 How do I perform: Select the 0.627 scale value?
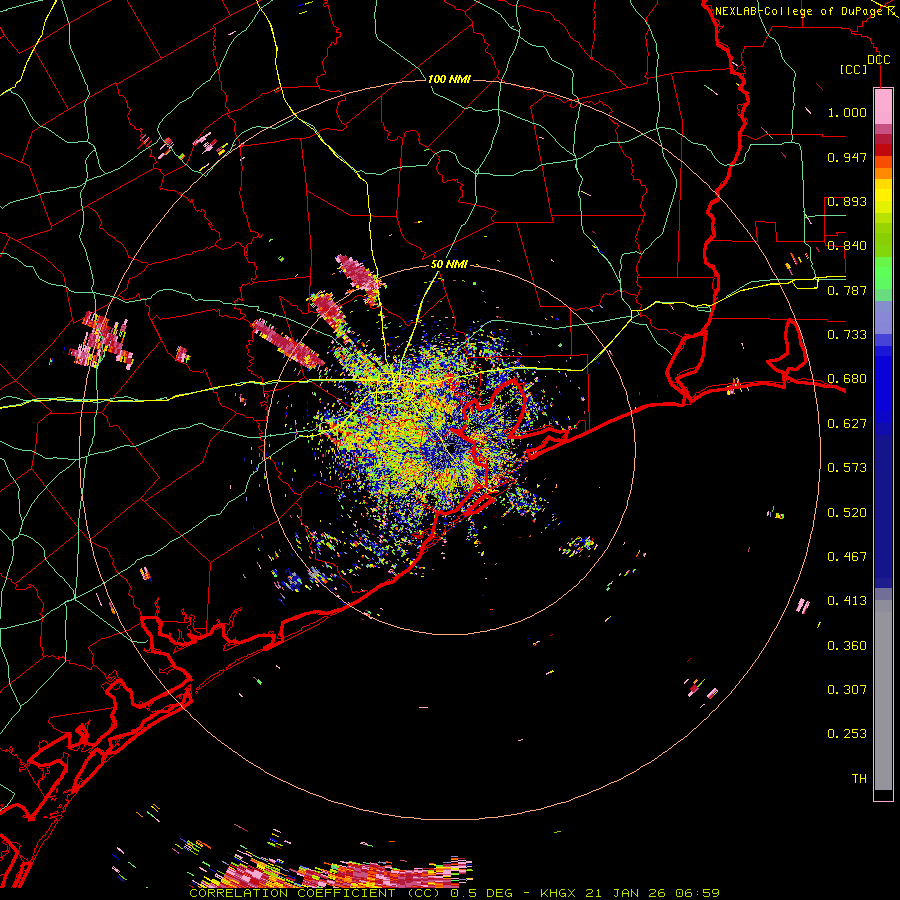847,424
